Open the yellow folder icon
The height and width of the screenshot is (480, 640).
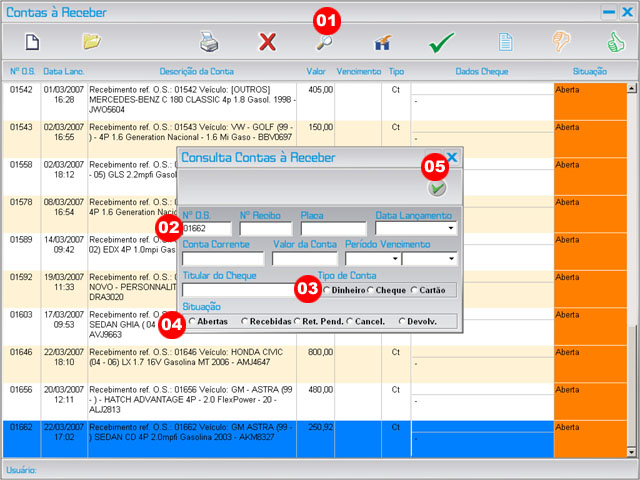click(92, 43)
